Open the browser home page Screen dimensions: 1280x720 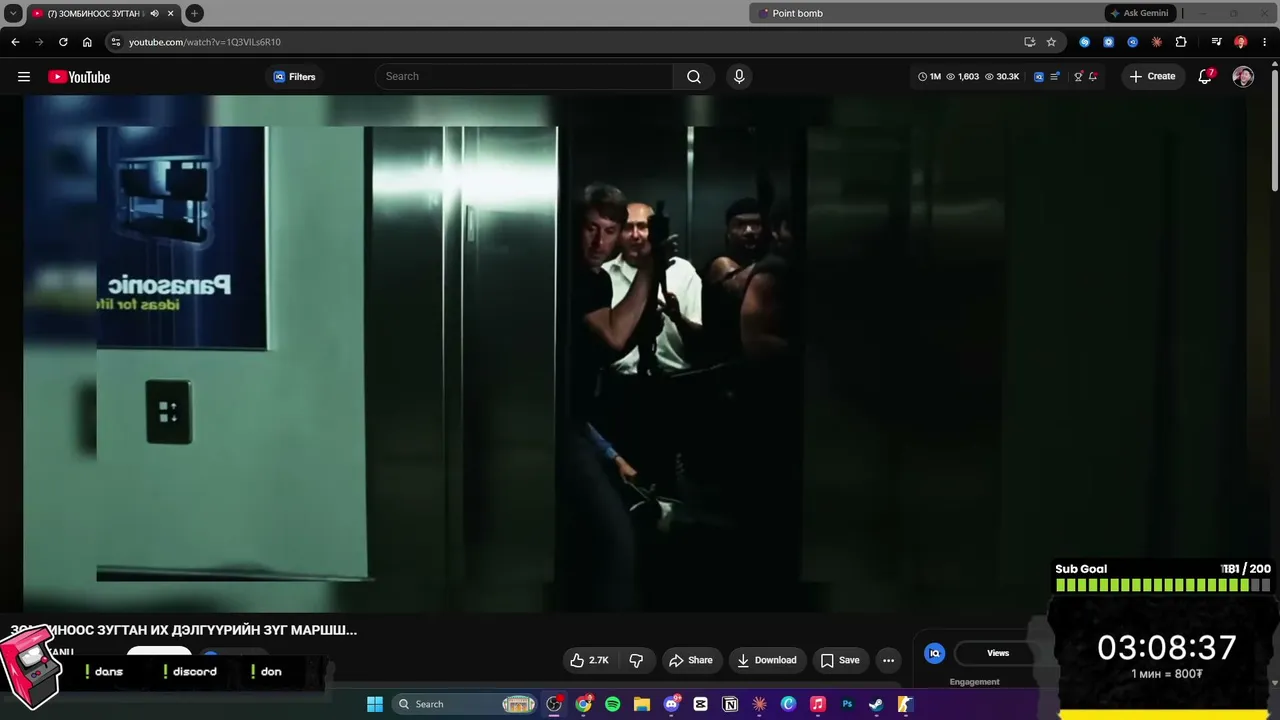(x=87, y=42)
